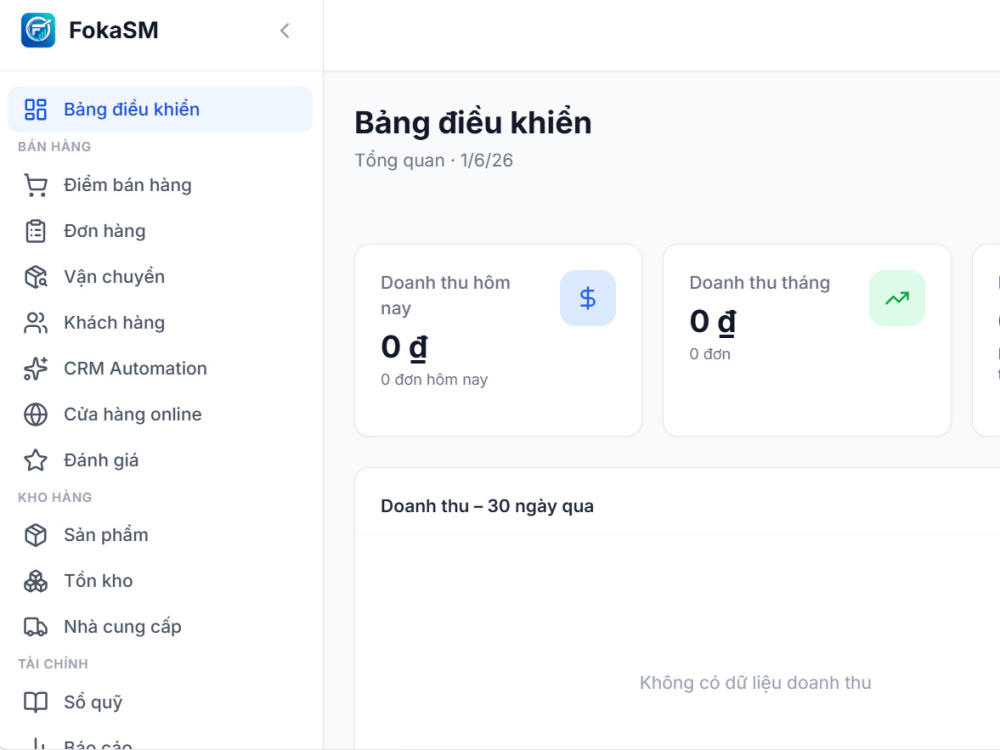This screenshot has height=750, width=1000.
Task: Click 'Không có dữ liệu doanh thu' message
Action: [755, 683]
